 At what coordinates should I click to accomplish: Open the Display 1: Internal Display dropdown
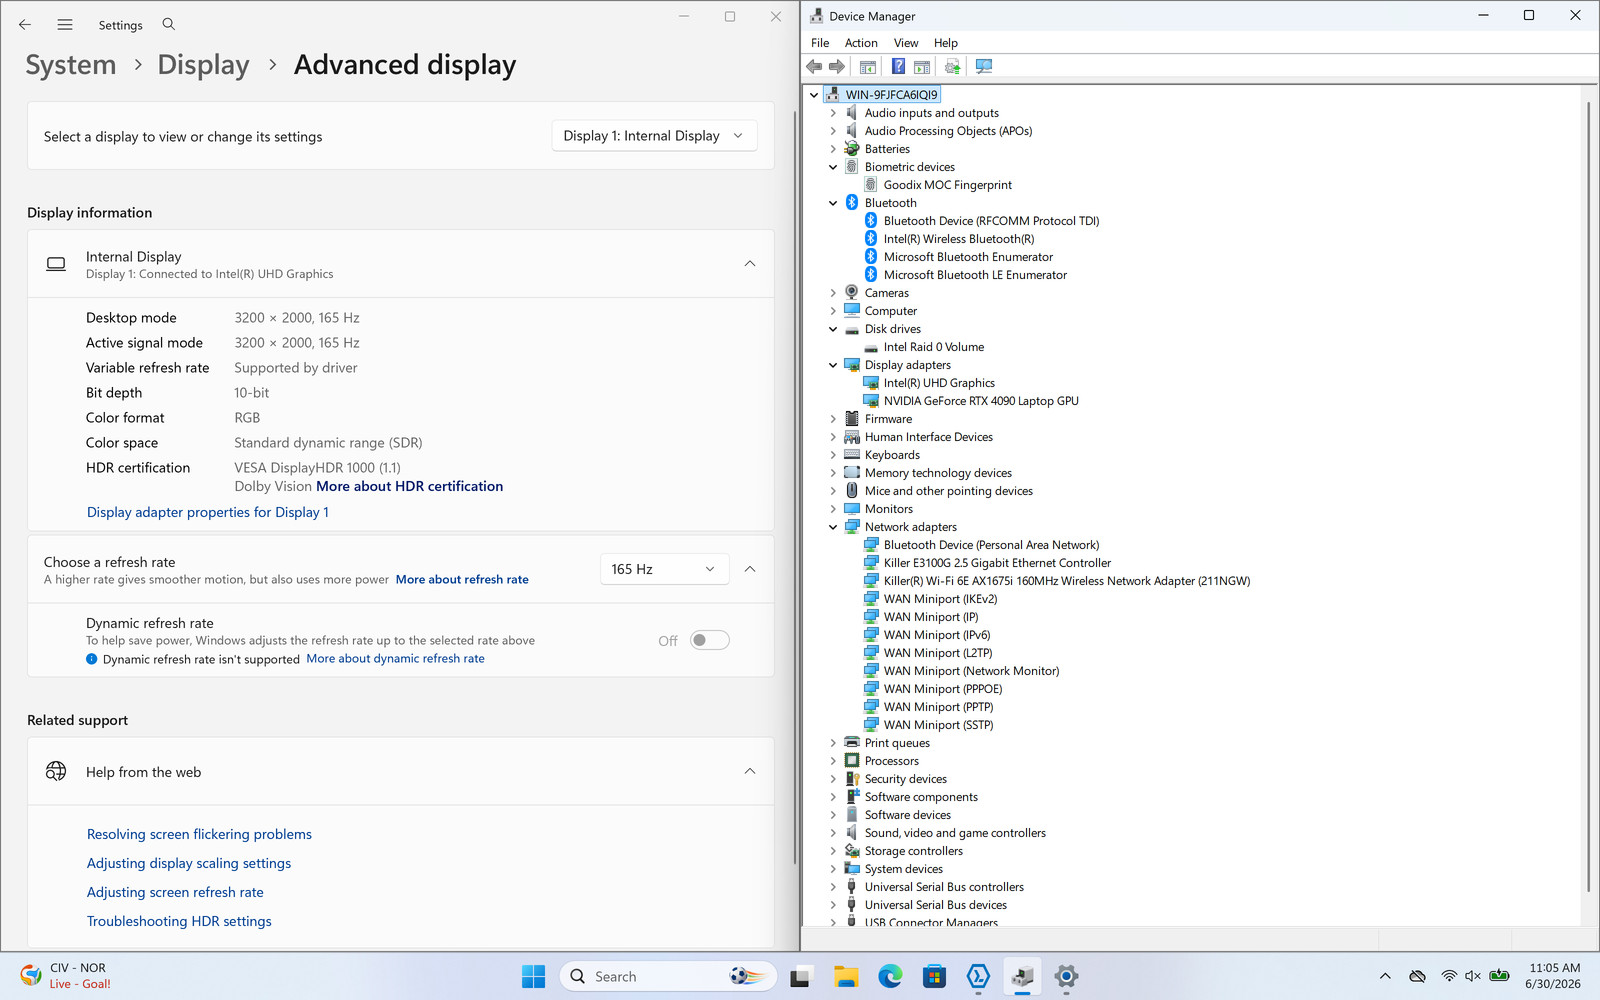click(x=654, y=136)
